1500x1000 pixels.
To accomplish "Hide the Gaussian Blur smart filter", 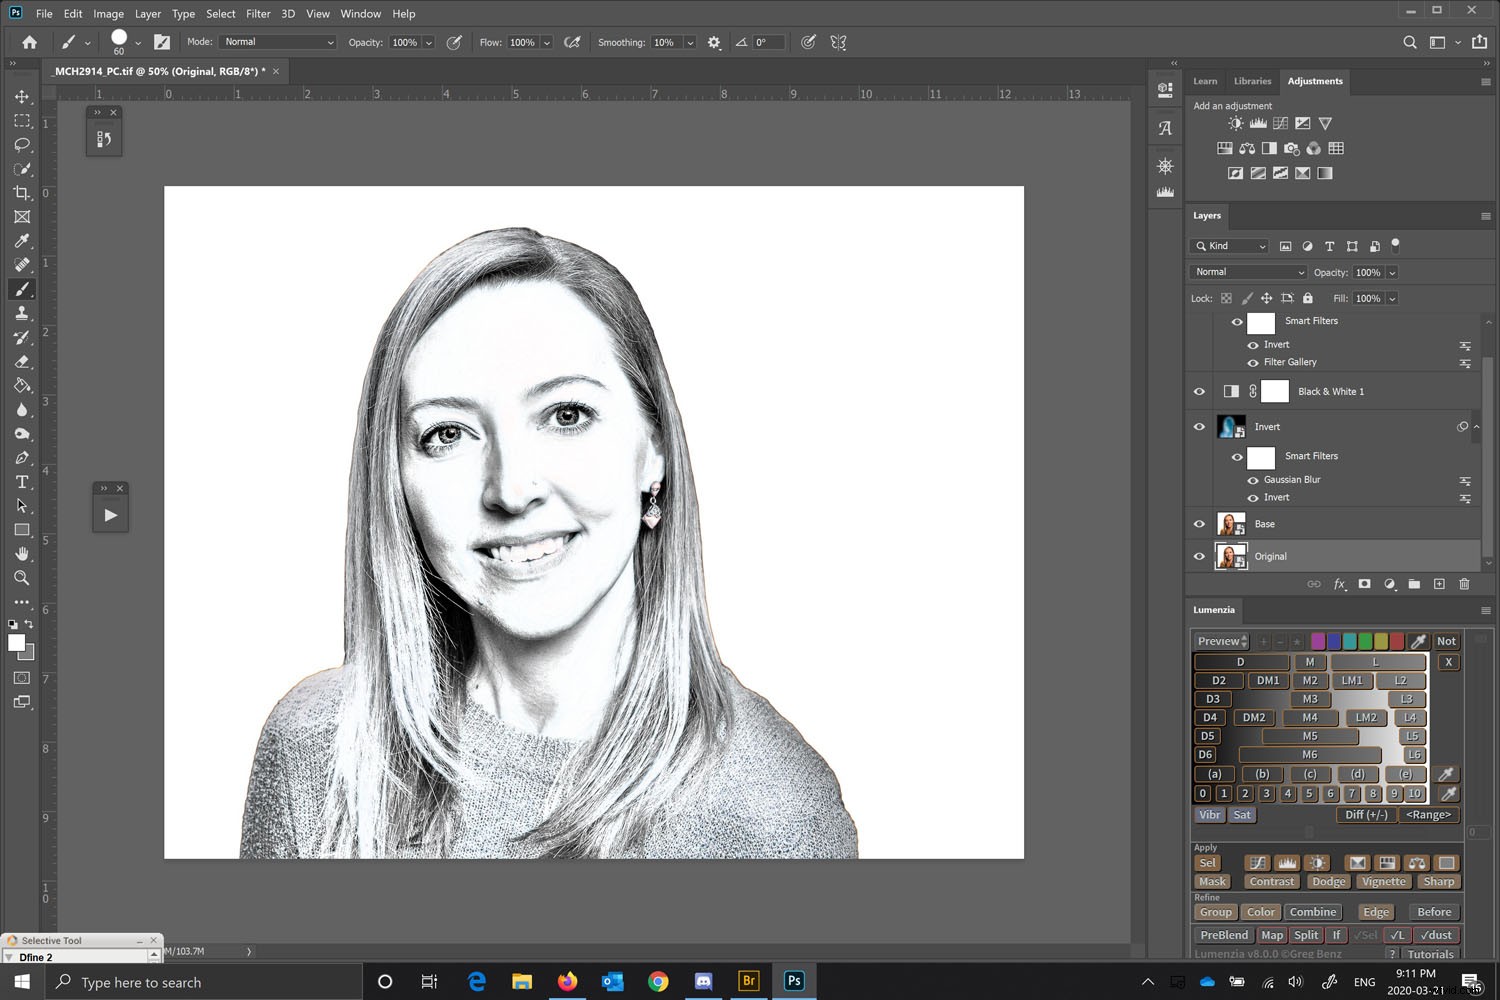I will point(1252,480).
